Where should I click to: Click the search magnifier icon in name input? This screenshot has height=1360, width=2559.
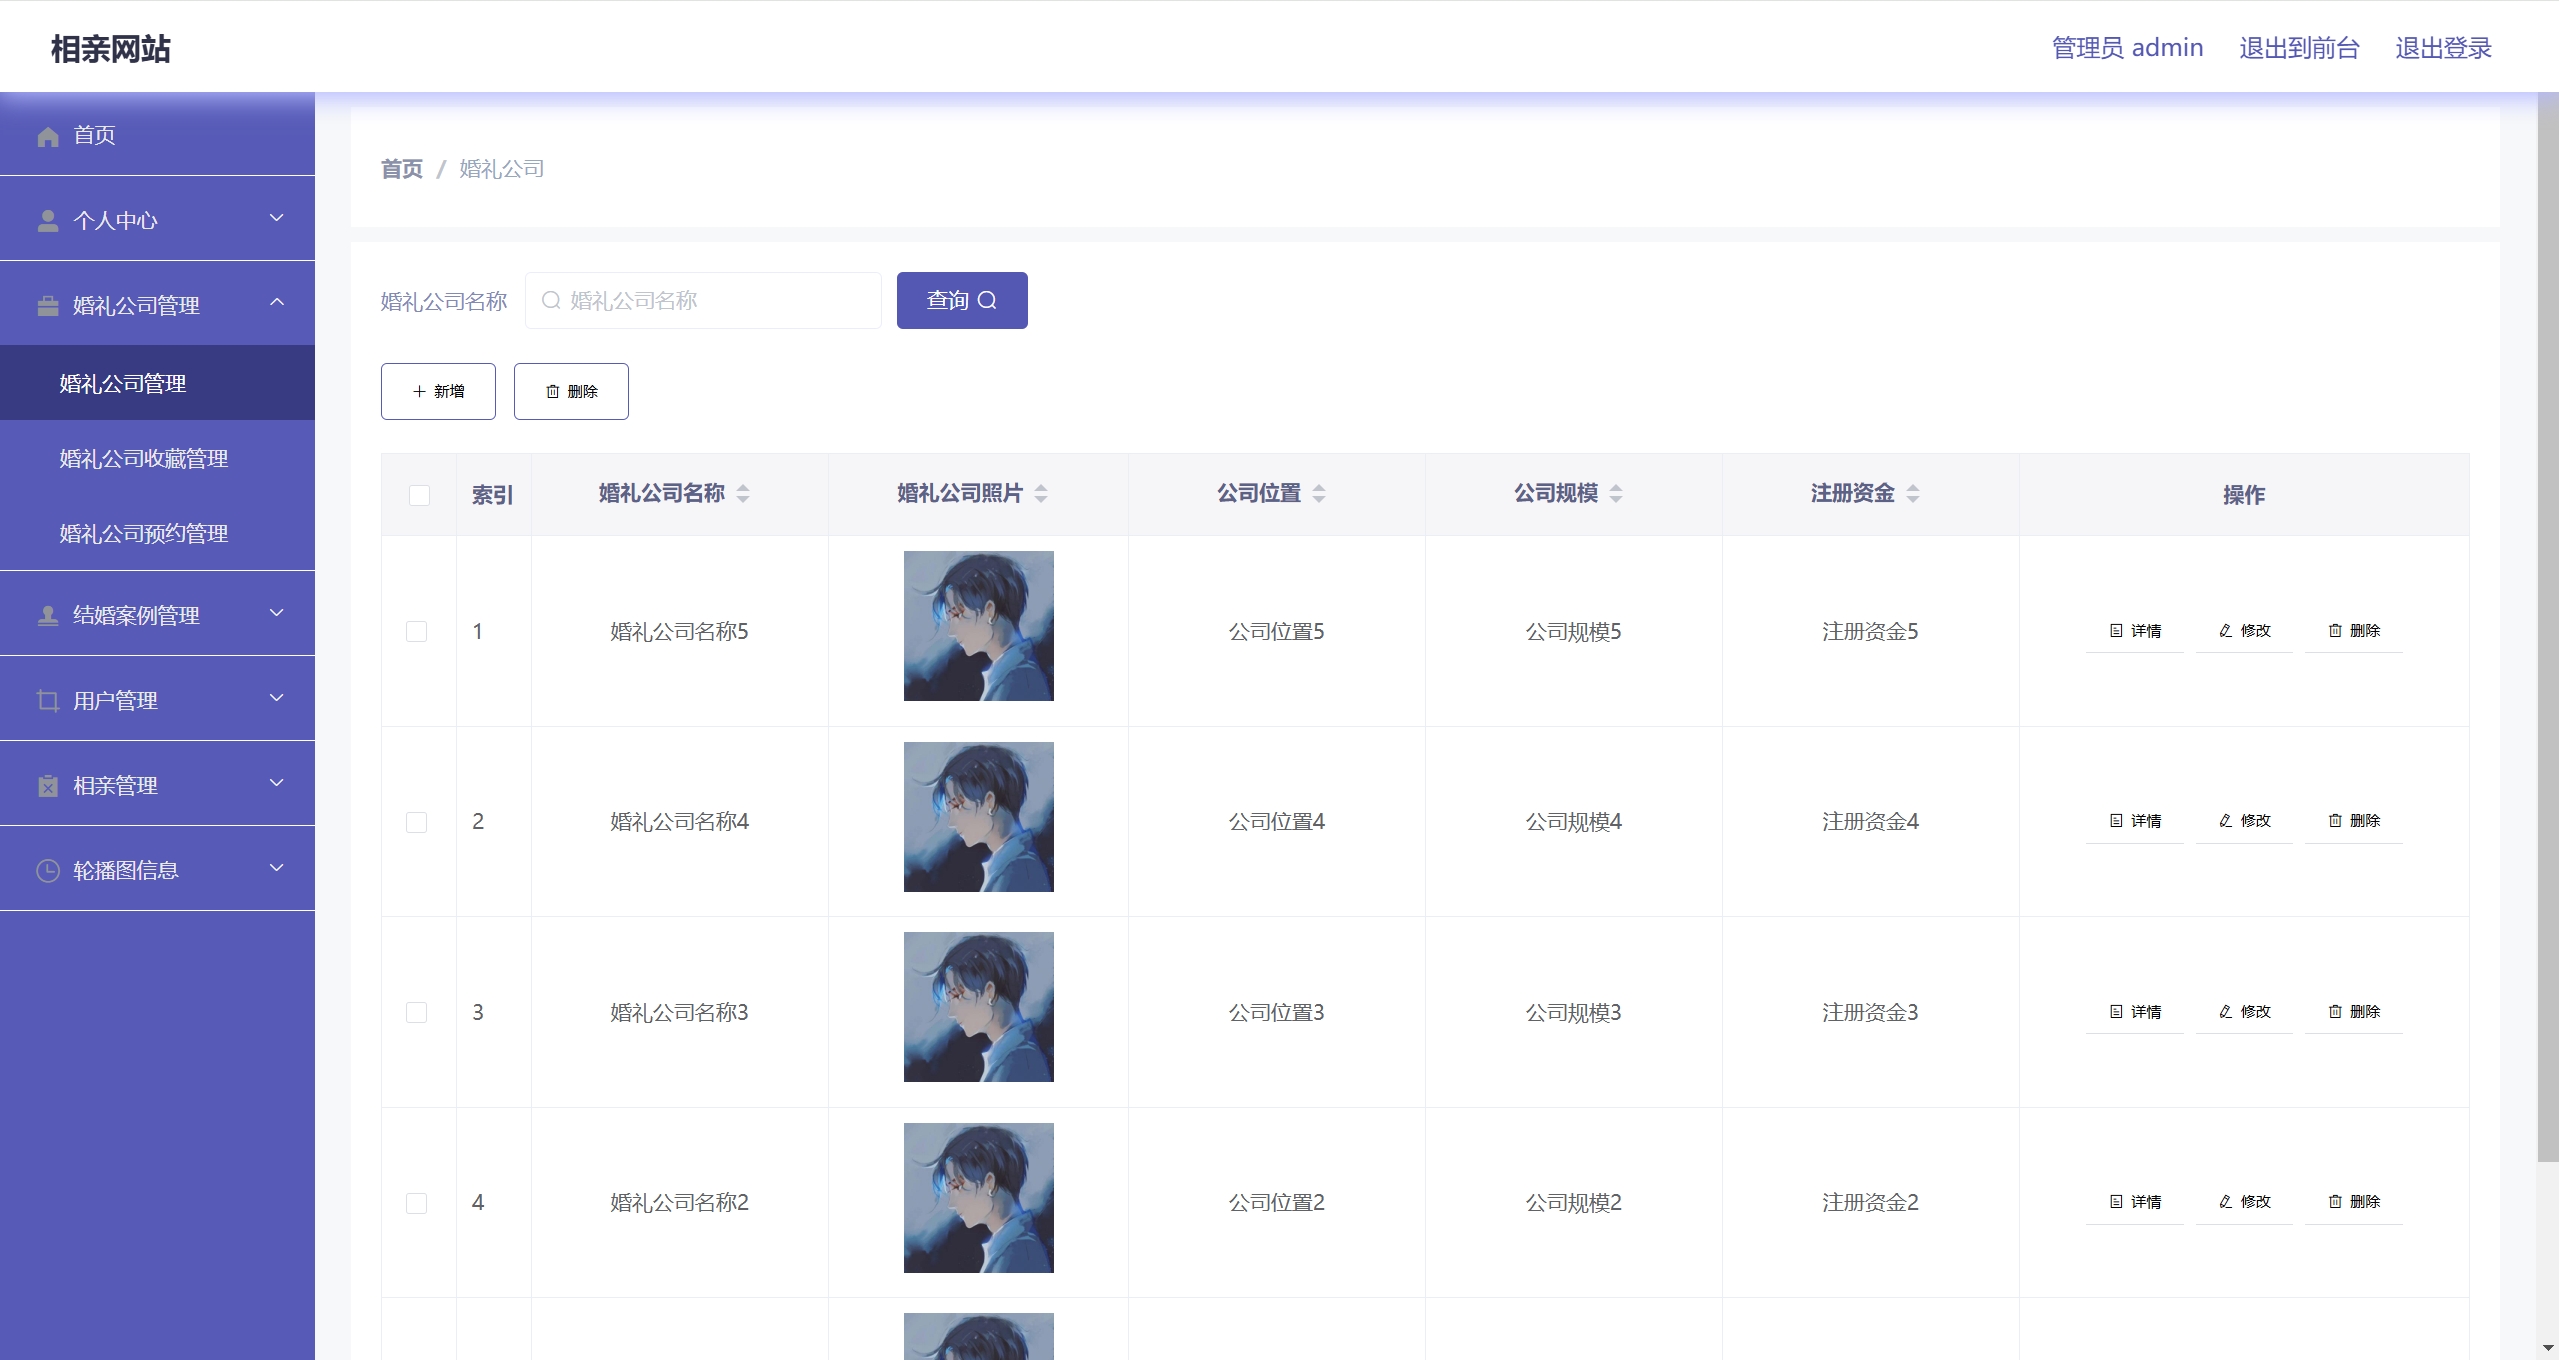click(550, 300)
